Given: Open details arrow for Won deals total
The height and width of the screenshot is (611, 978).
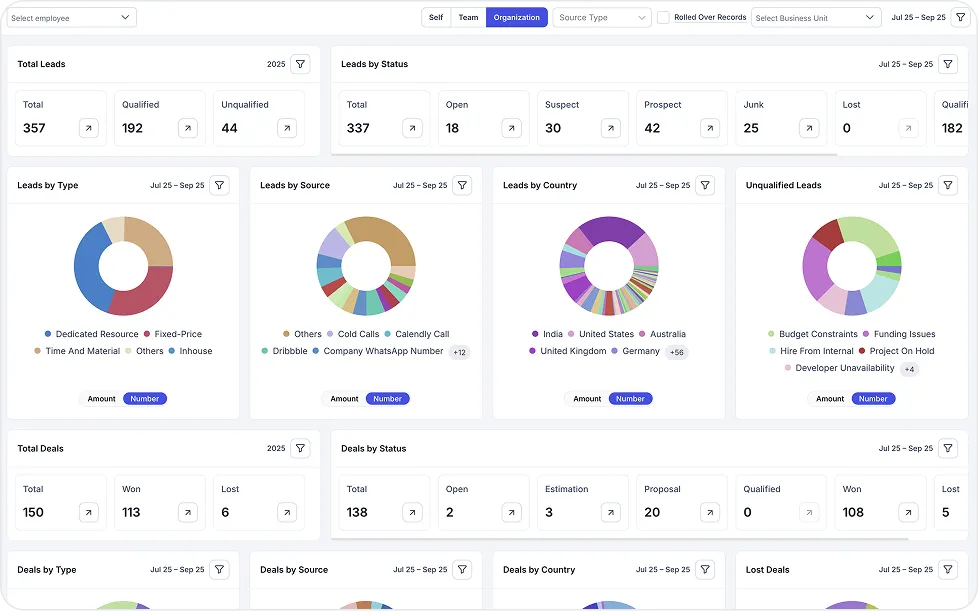Looking at the screenshot, I should 187,512.
